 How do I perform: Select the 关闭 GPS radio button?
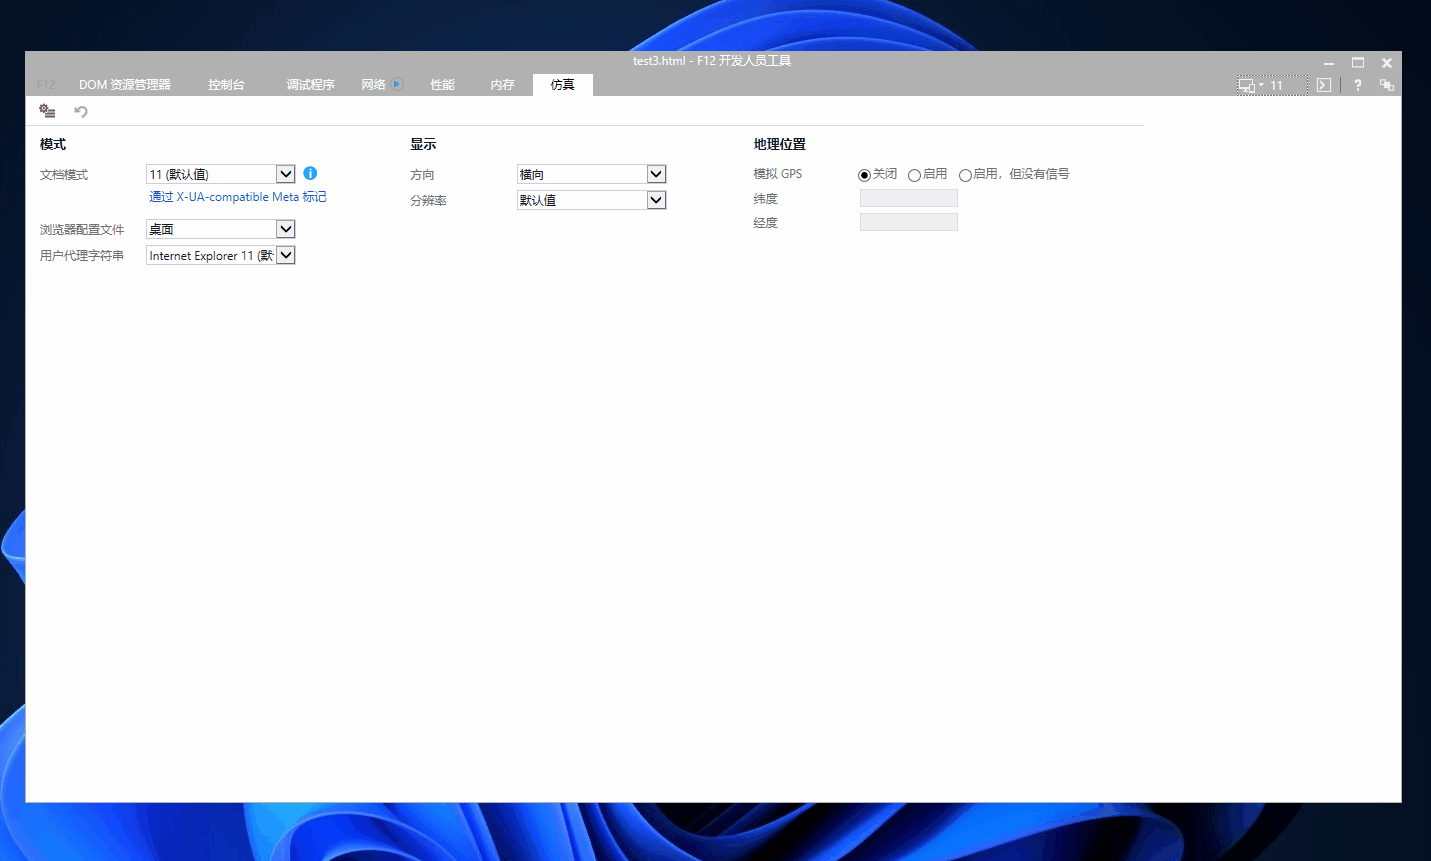pos(864,175)
